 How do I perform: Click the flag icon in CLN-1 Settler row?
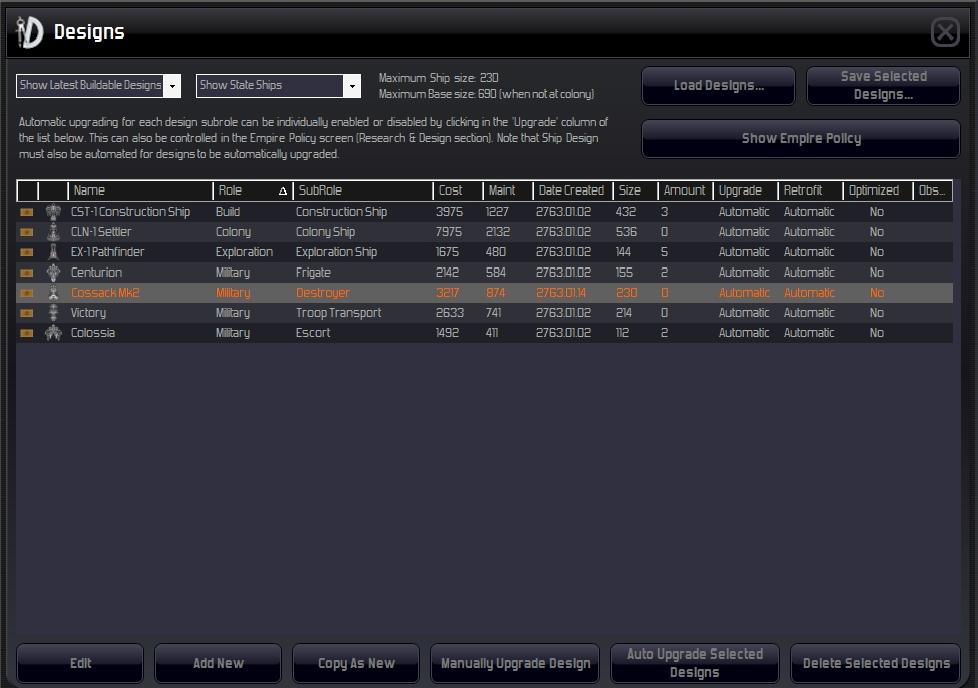27,232
